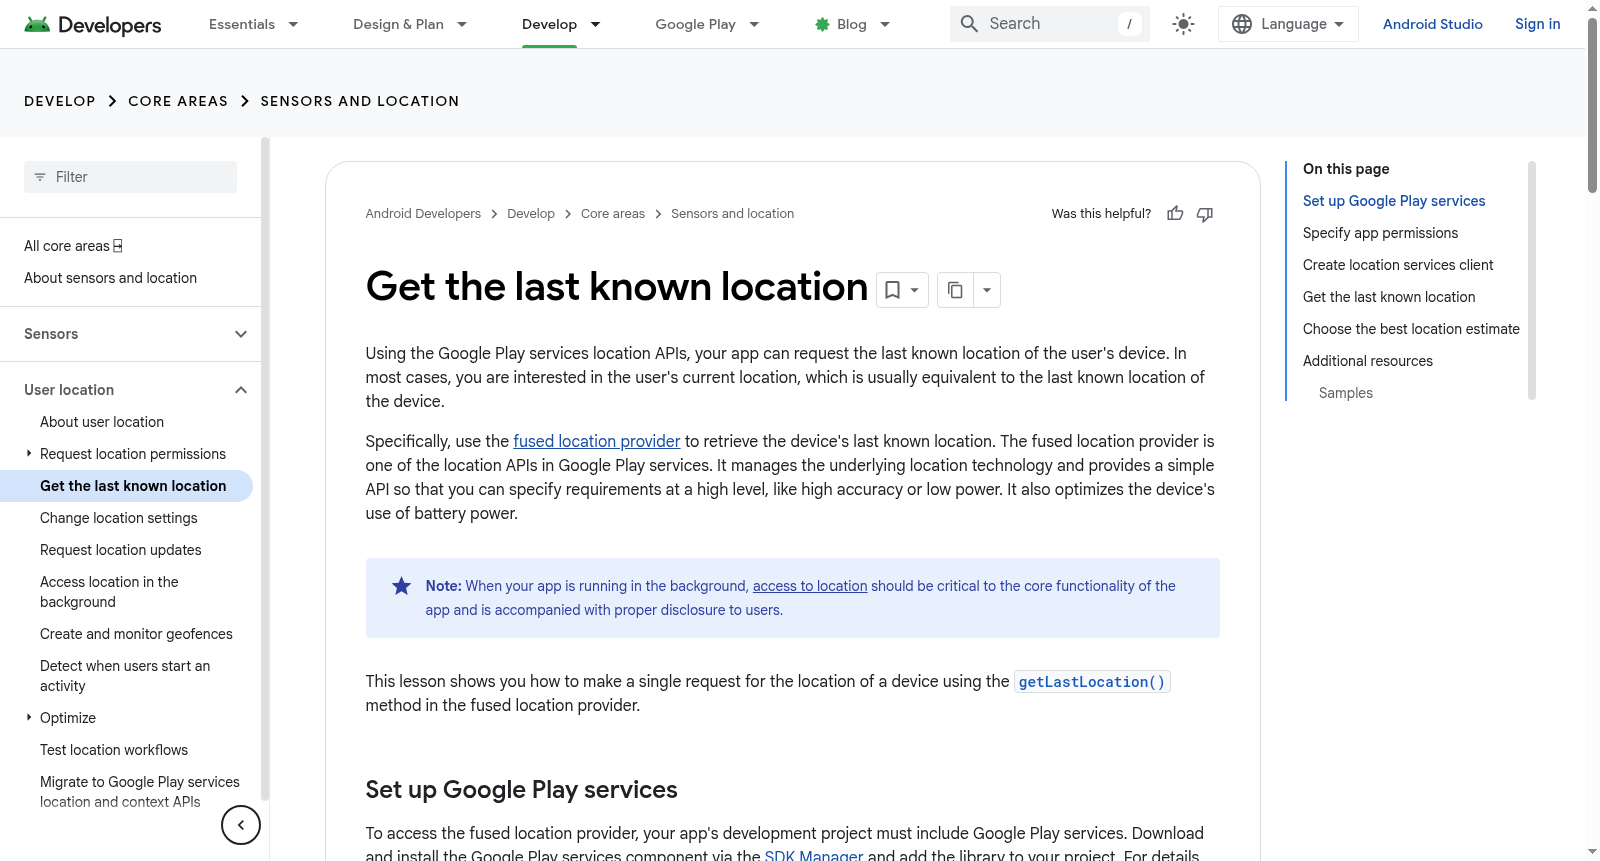Click DEVELOP in top breadcrumb
This screenshot has height=861, width=1600.
[60, 101]
